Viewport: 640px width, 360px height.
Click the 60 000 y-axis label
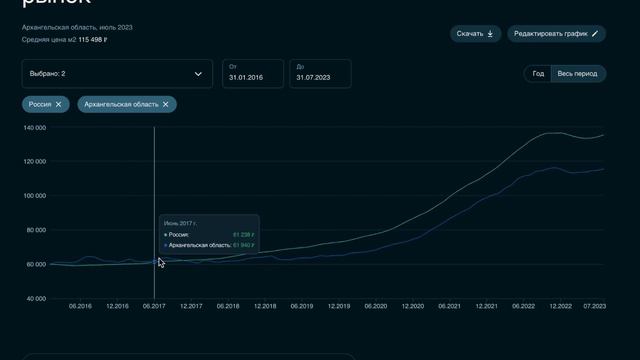[x=36, y=264]
